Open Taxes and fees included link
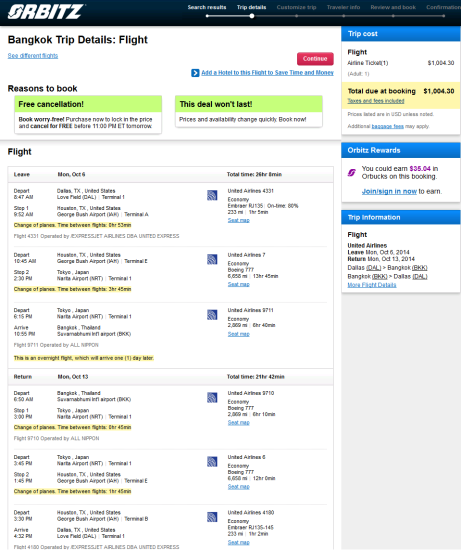 pos(376,101)
